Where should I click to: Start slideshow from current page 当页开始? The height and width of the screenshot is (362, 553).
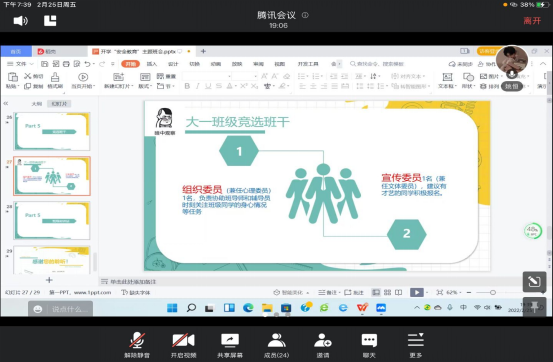(x=83, y=81)
